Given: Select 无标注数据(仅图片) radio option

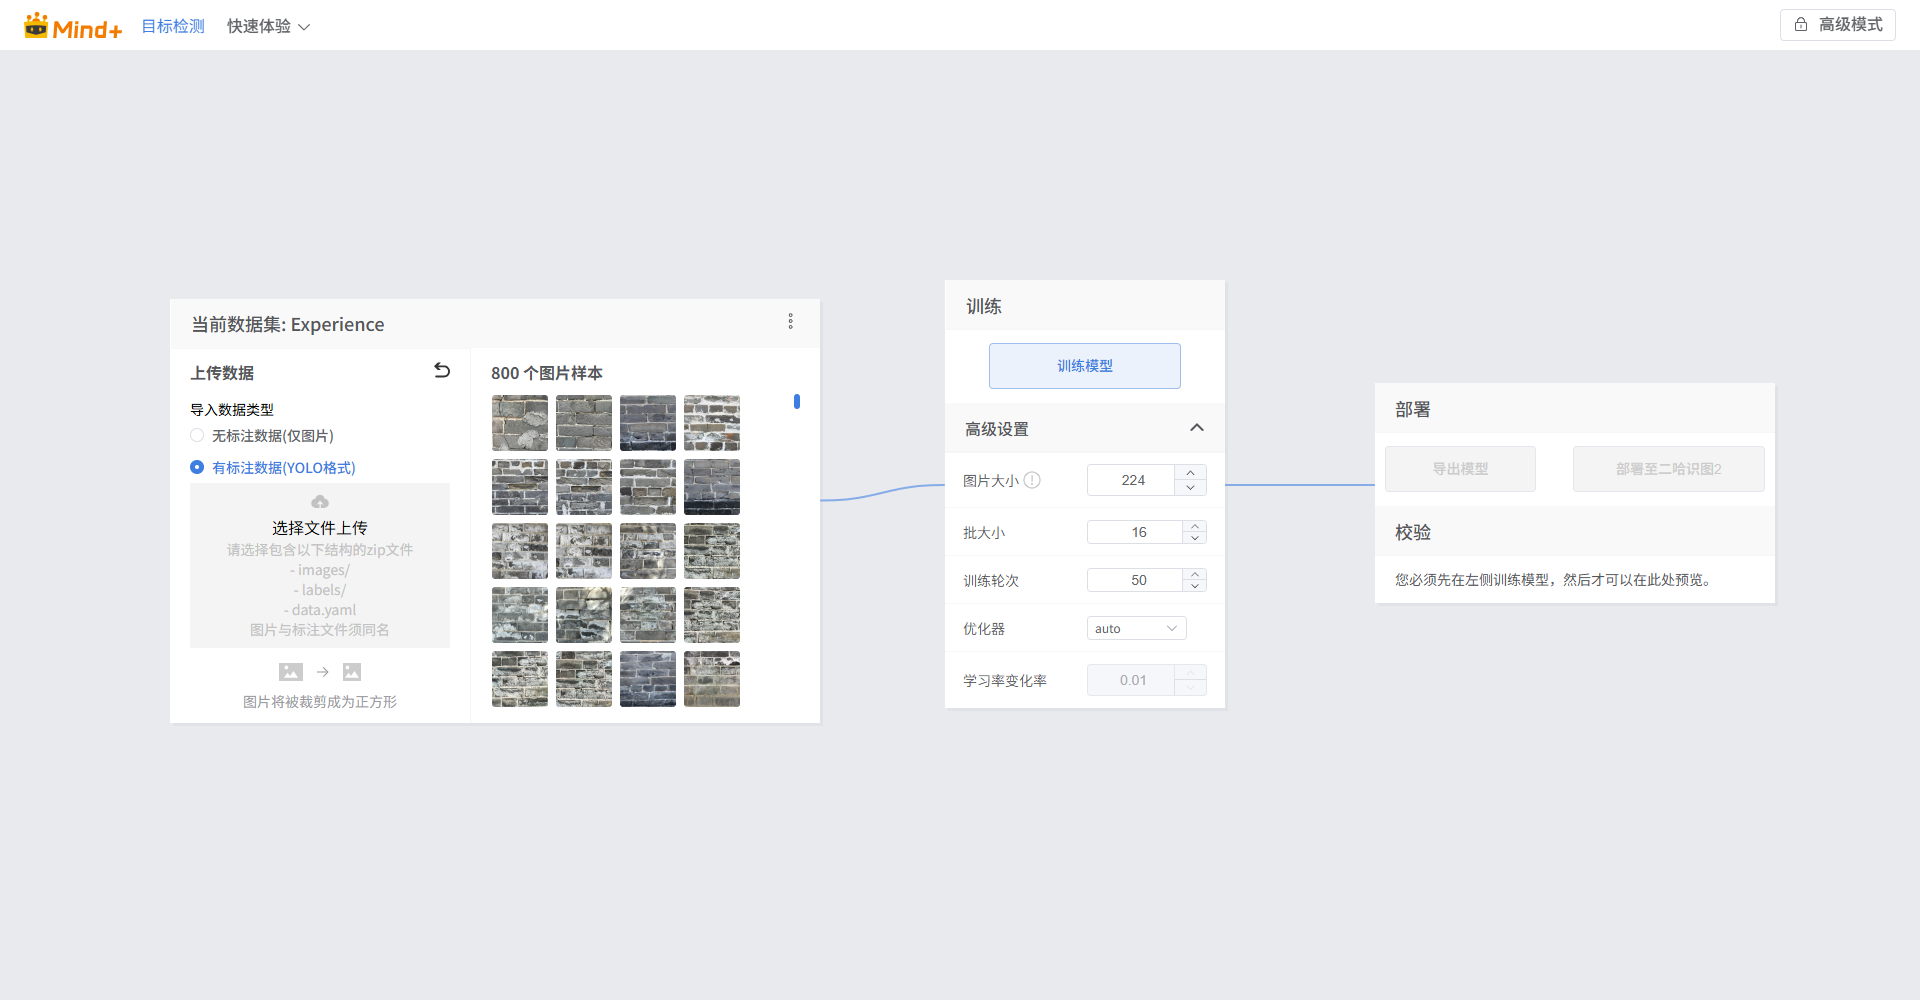Looking at the screenshot, I should coord(197,436).
